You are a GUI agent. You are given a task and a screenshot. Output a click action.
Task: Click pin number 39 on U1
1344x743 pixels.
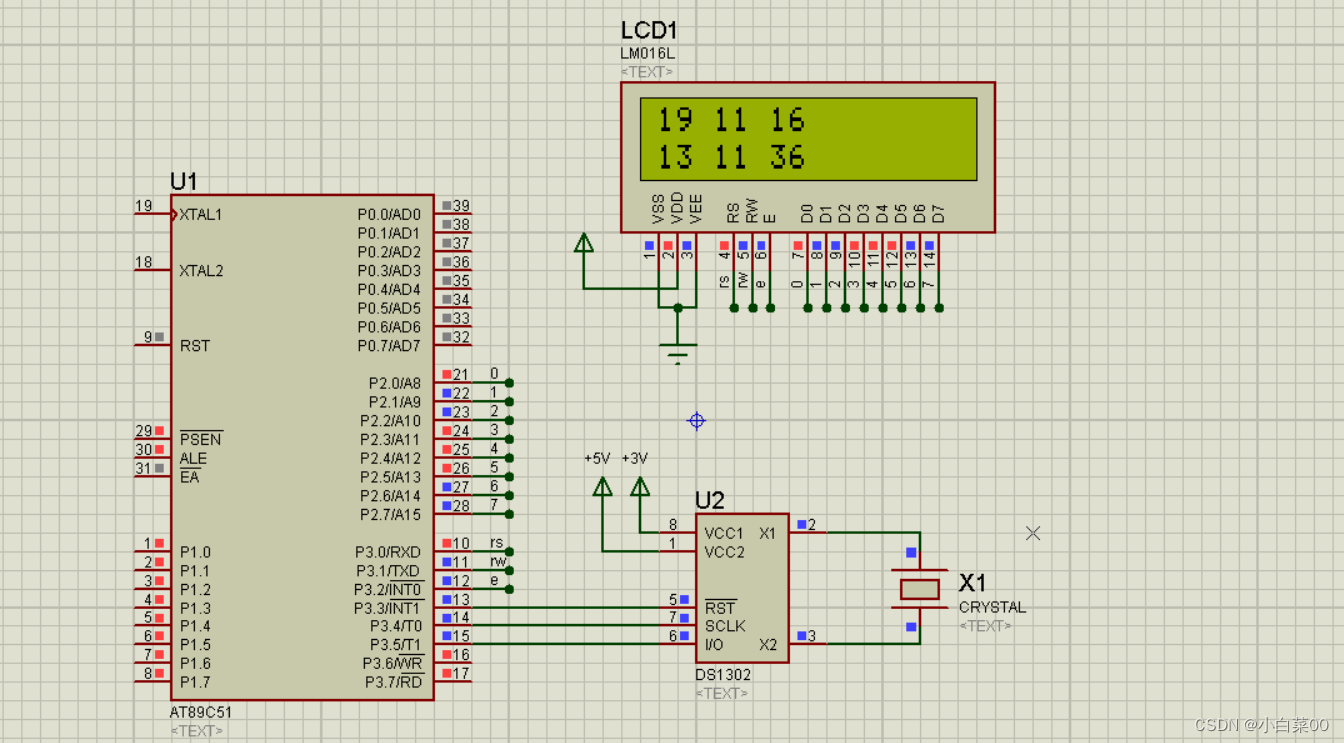(461, 206)
